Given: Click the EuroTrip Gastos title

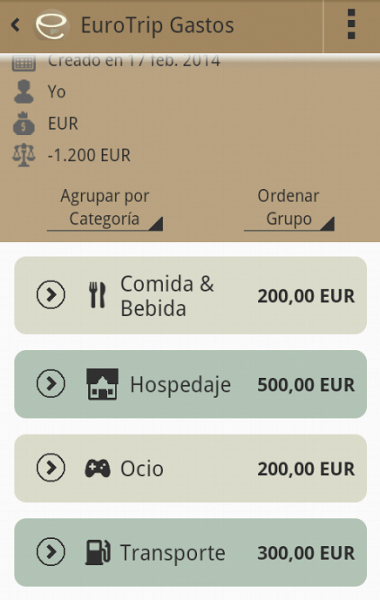Looking at the screenshot, I should (157, 26).
